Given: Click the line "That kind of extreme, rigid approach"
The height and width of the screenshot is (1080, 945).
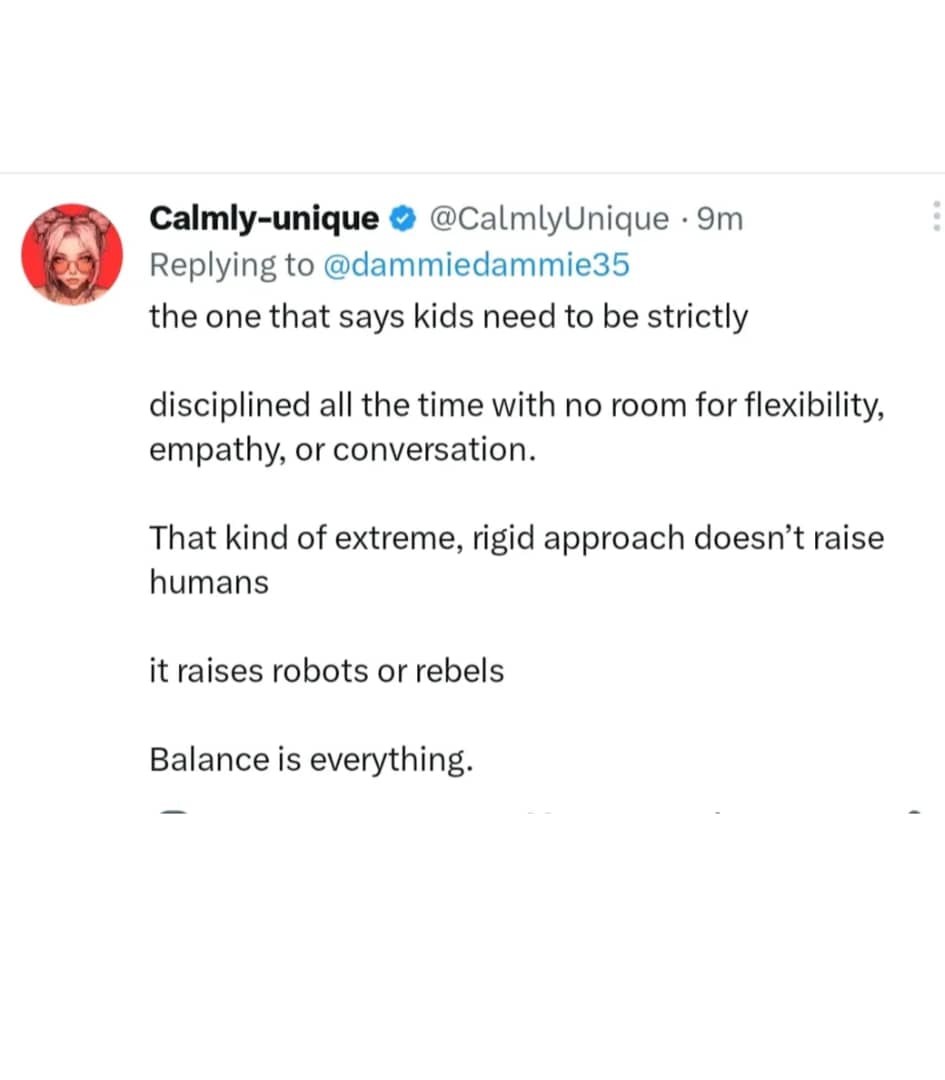Looking at the screenshot, I should pos(516,538).
